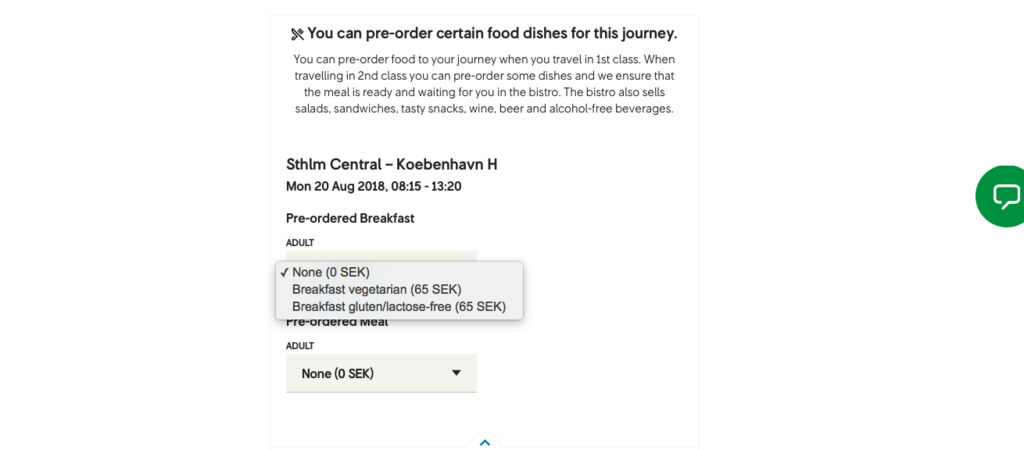This screenshot has height=450, width=1024.
Task: Click the description paragraph about pre-ordering food
Action: point(485,84)
